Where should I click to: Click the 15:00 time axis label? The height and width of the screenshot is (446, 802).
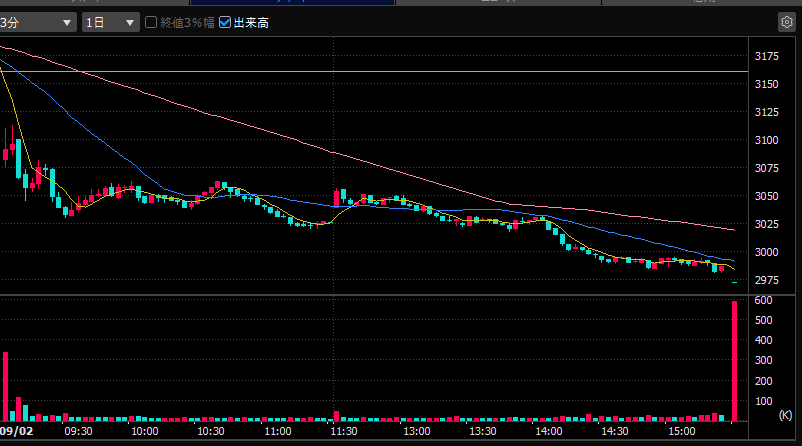tap(682, 431)
